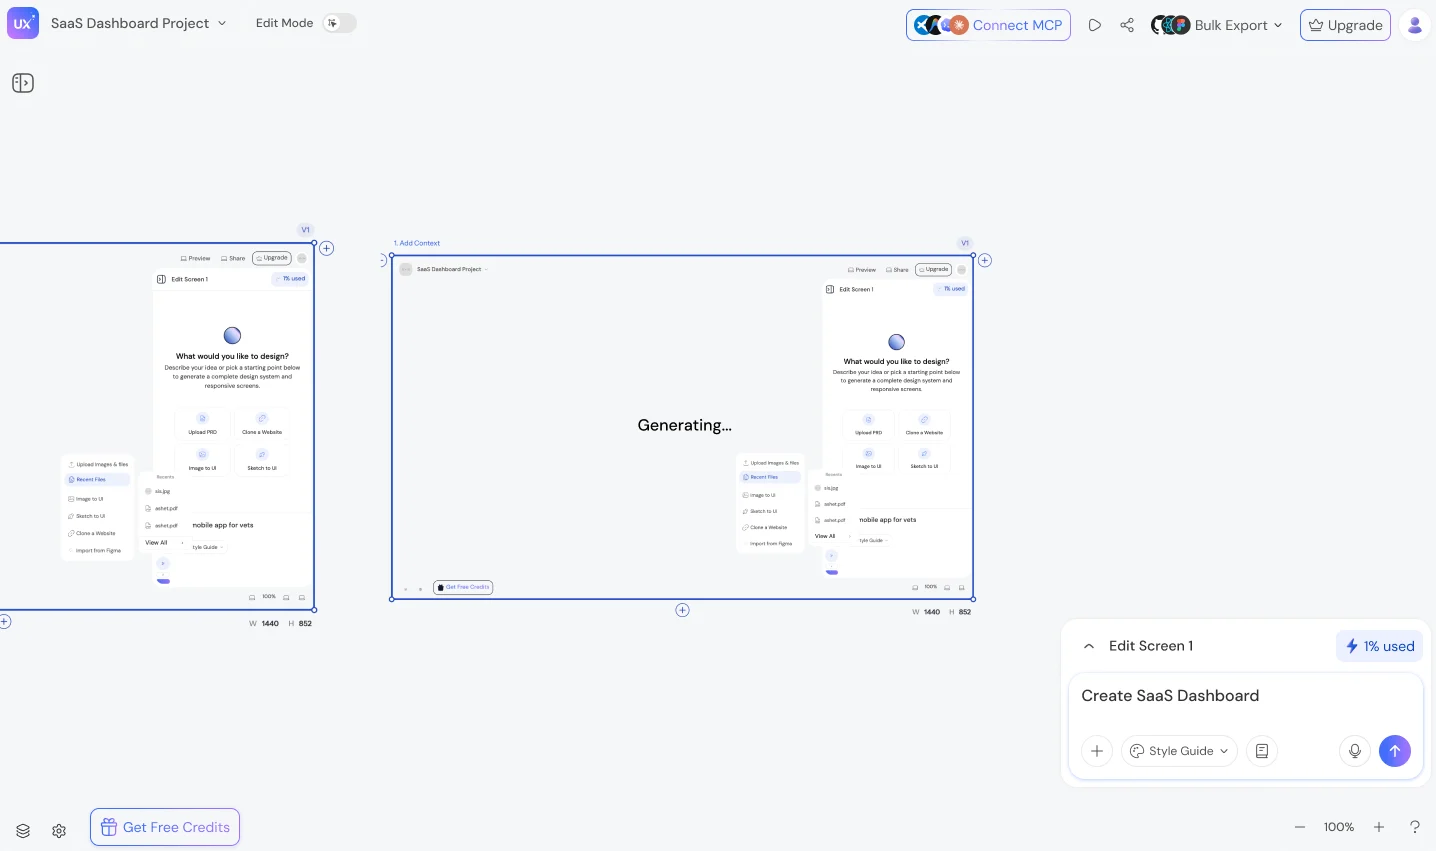The height and width of the screenshot is (851, 1436).
Task: Click the plus icon below the Generating frame
Action: [682, 610]
